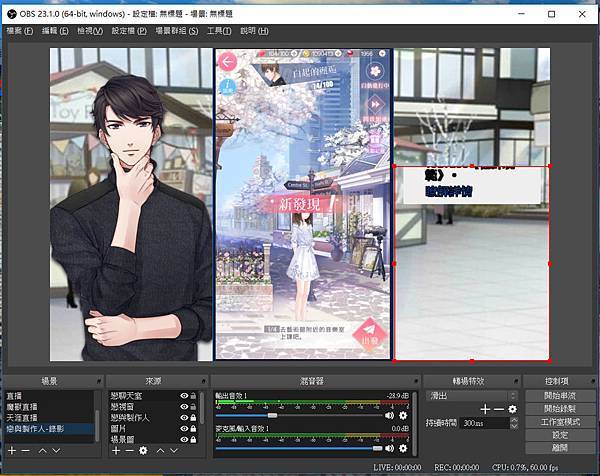This screenshot has height=476, width=600.
Task: Move the selected scene up
Action: (x=42, y=451)
